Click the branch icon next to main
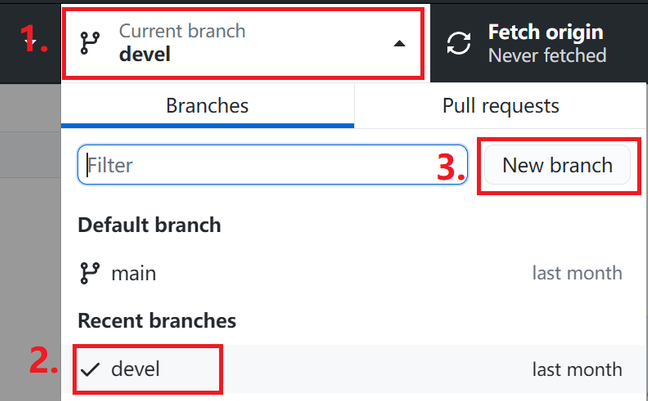The image size is (648, 401). (x=90, y=273)
